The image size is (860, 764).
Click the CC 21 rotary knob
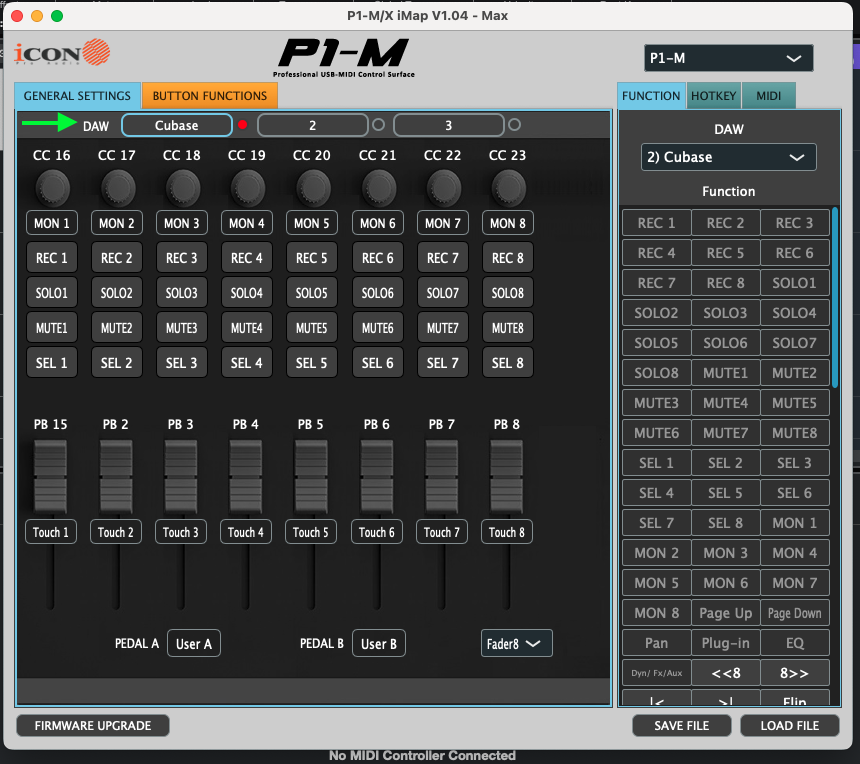(378, 188)
